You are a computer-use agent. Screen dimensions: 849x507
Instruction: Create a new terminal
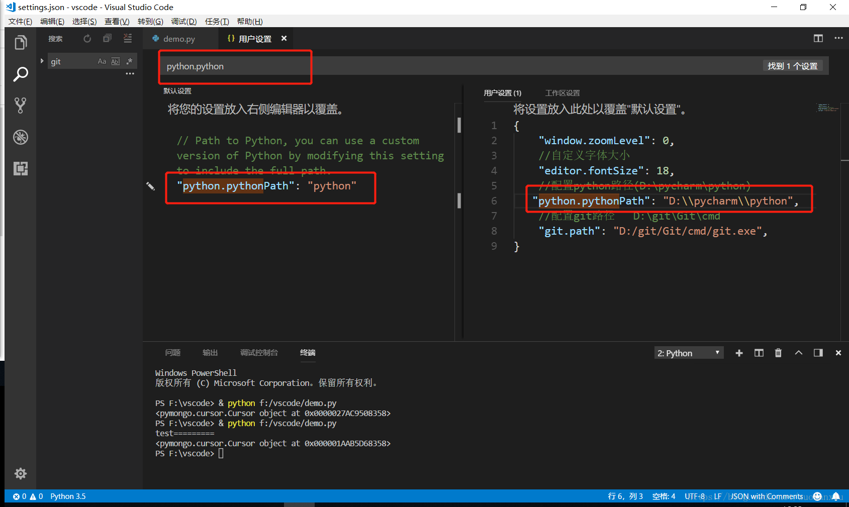(x=739, y=353)
